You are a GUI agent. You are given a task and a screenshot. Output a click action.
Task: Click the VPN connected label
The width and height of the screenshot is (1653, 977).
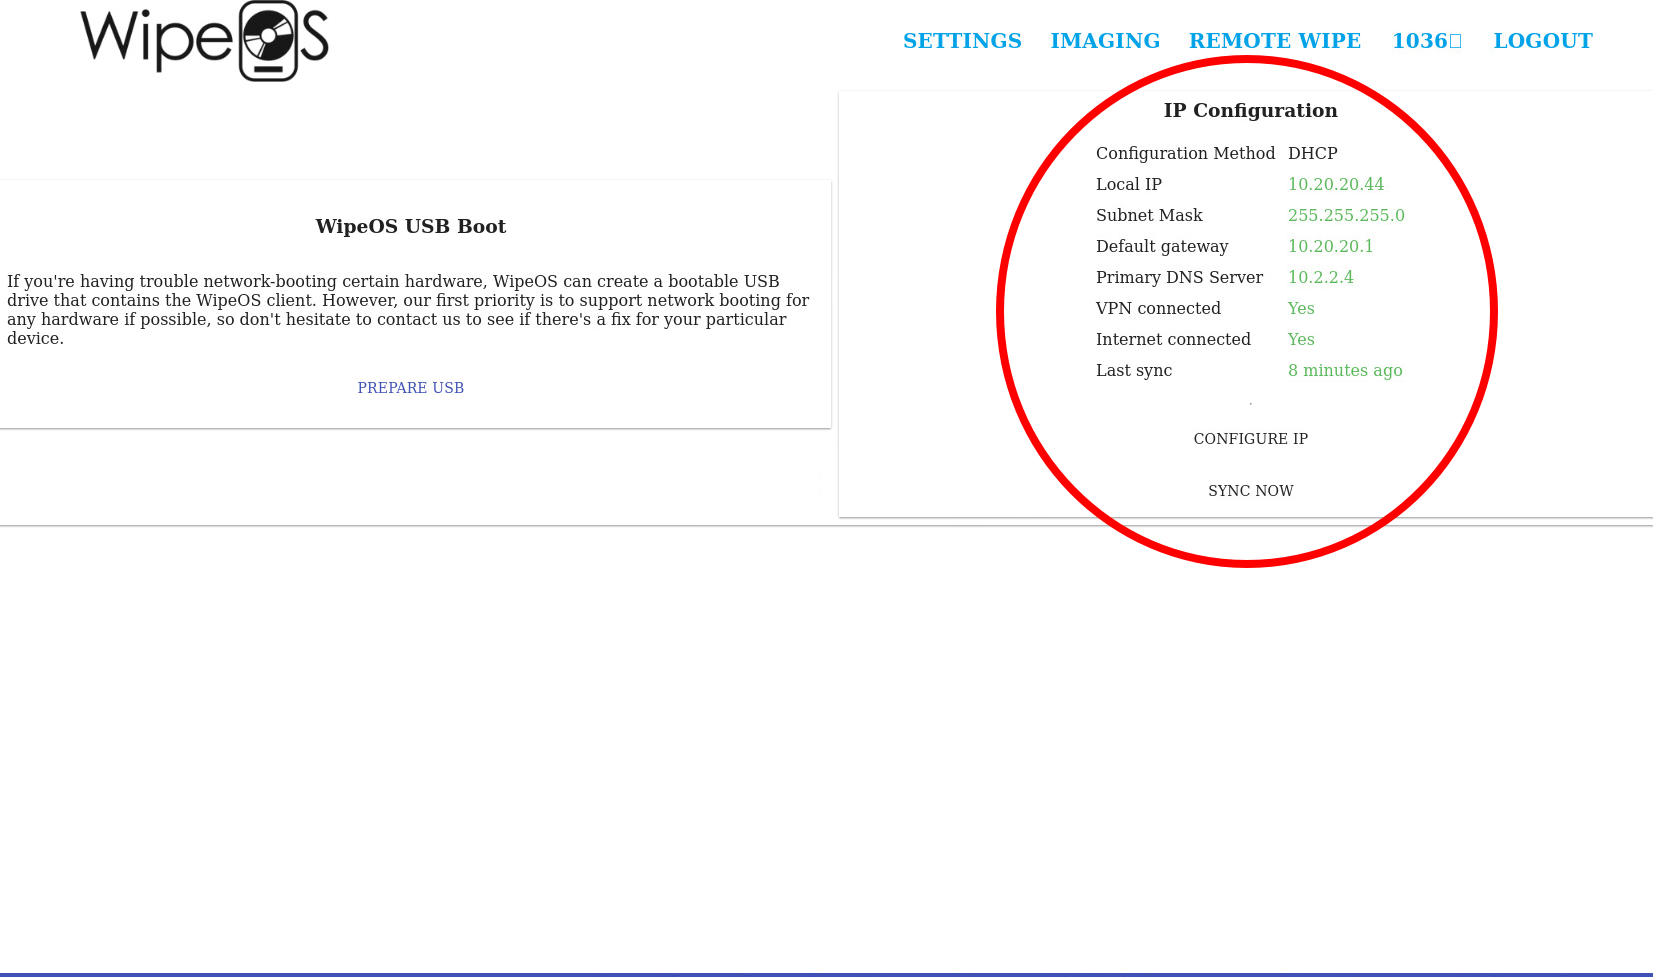tap(1158, 308)
